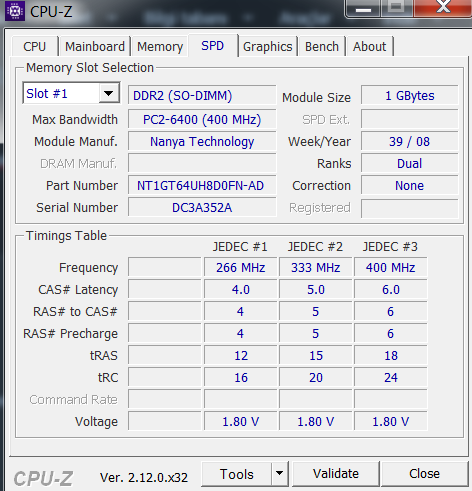This screenshot has width=472, height=491.
Task: Select CAS# Latency 5.0 cell
Action: [315, 289]
